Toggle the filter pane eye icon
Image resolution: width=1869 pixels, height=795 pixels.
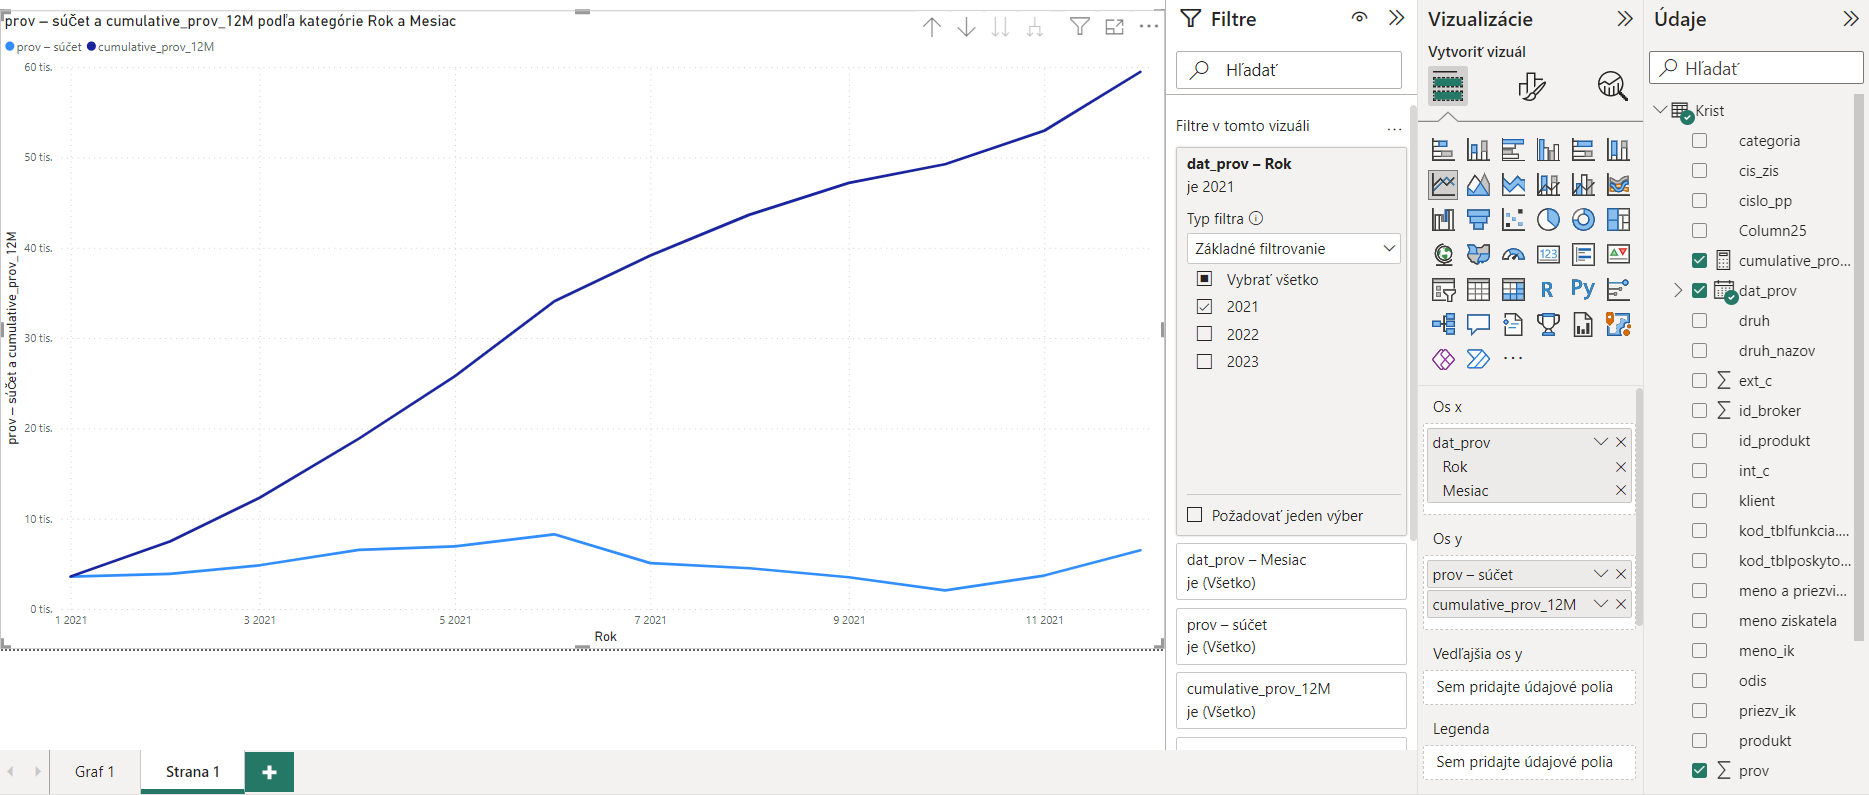point(1360,18)
